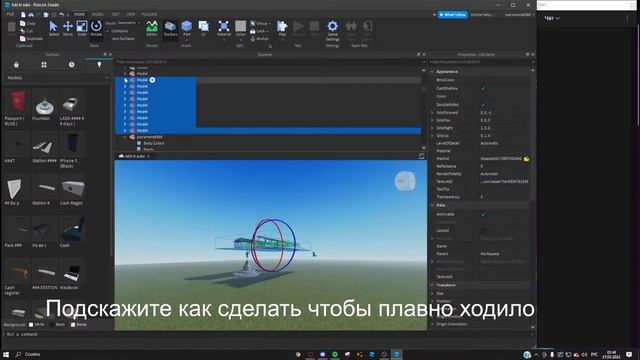Activate the Rotate tool
The width and height of the screenshot is (640, 360).
(x=96, y=29)
